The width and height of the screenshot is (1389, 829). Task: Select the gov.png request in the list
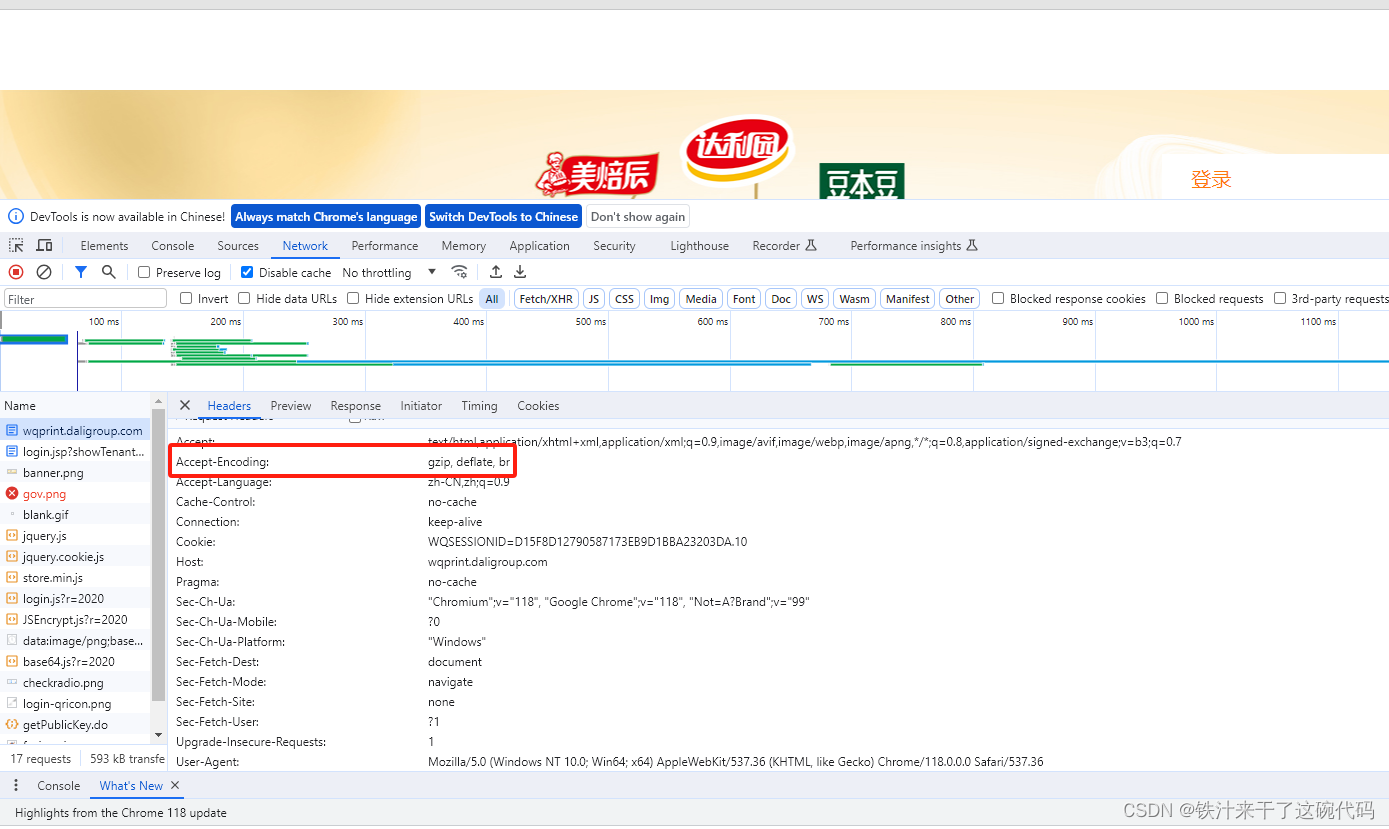tap(44, 493)
